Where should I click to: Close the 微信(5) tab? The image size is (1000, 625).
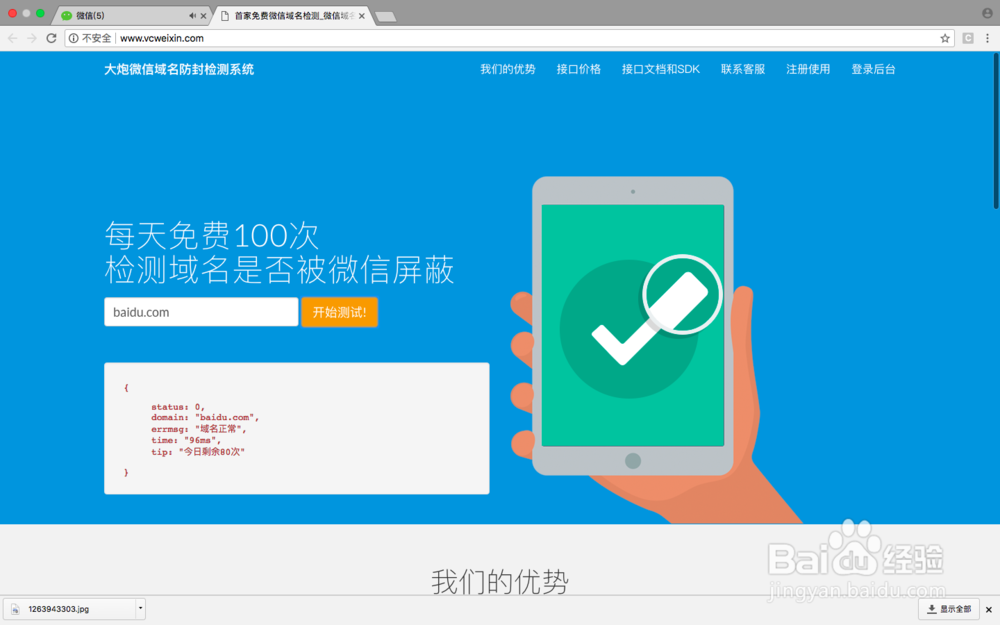coord(203,16)
